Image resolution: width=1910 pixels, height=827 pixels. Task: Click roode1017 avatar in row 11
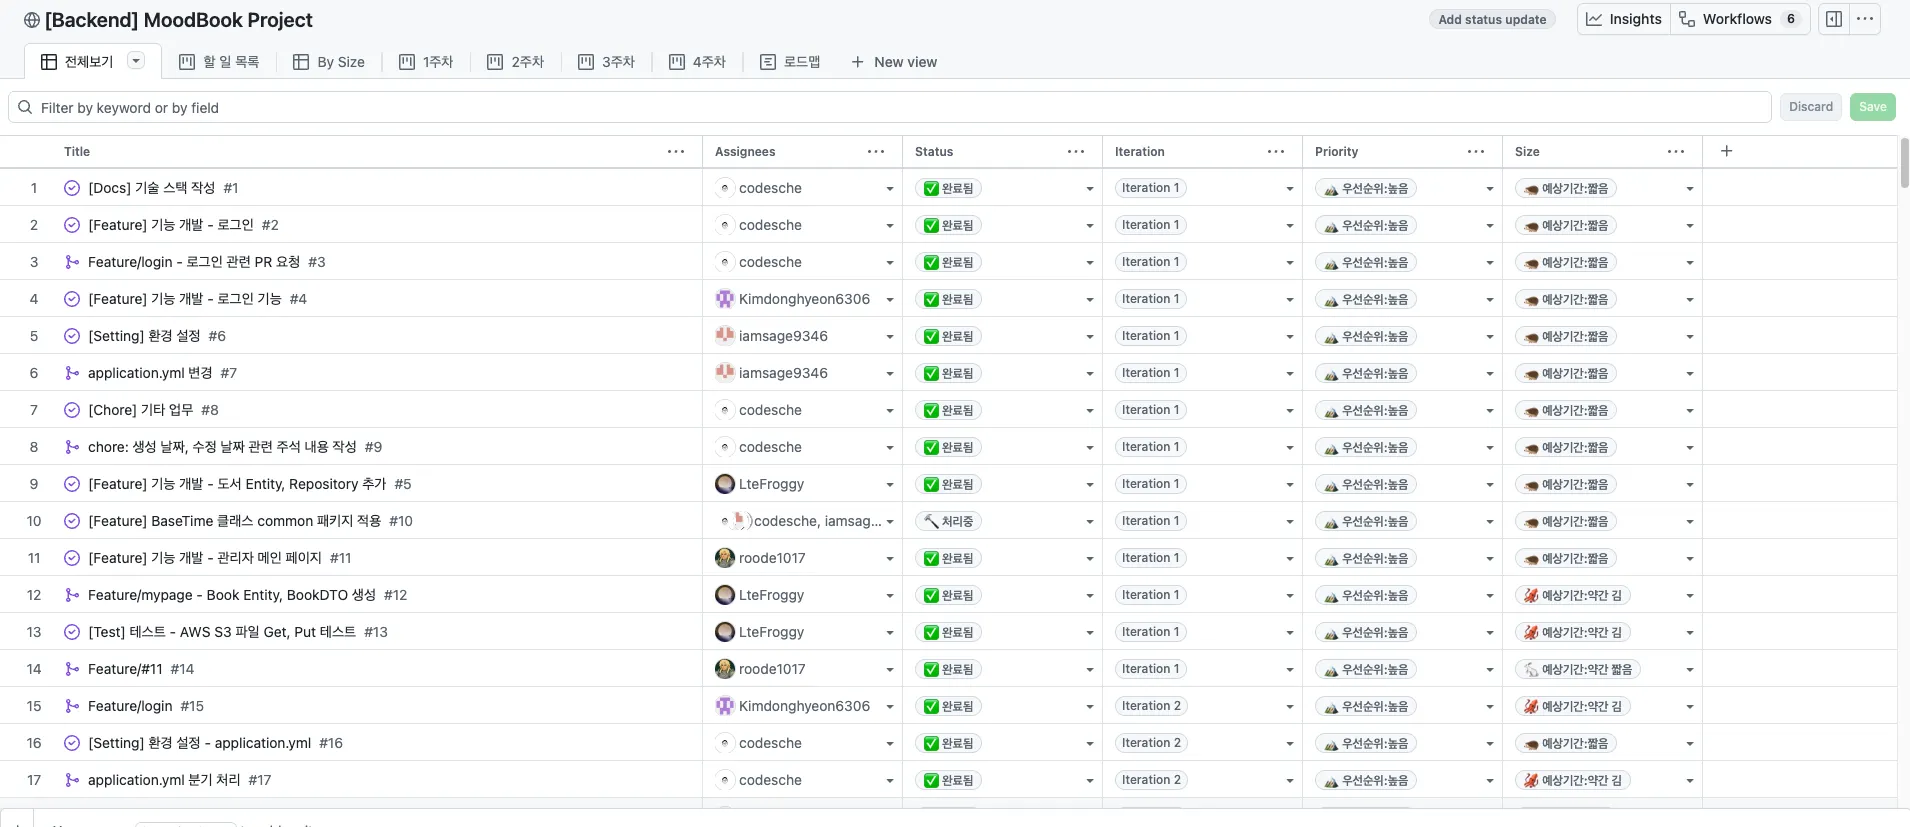[725, 558]
